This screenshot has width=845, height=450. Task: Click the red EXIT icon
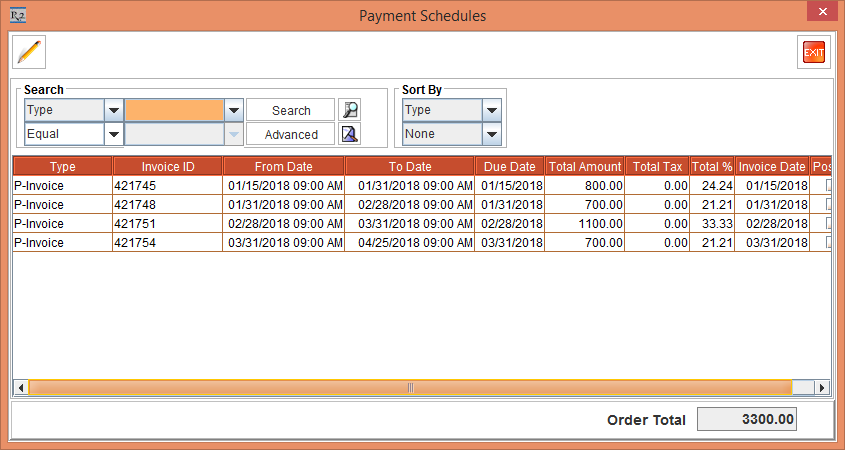(x=814, y=52)
